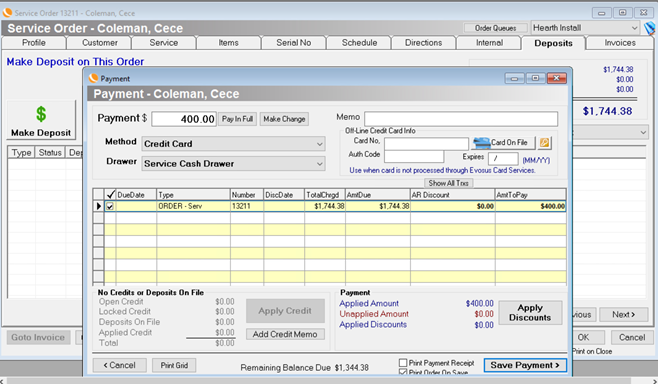The image size is (658, 384).
Task: Click the blue icon next to Hearth Install dropdown
Action: click(649, 29)
